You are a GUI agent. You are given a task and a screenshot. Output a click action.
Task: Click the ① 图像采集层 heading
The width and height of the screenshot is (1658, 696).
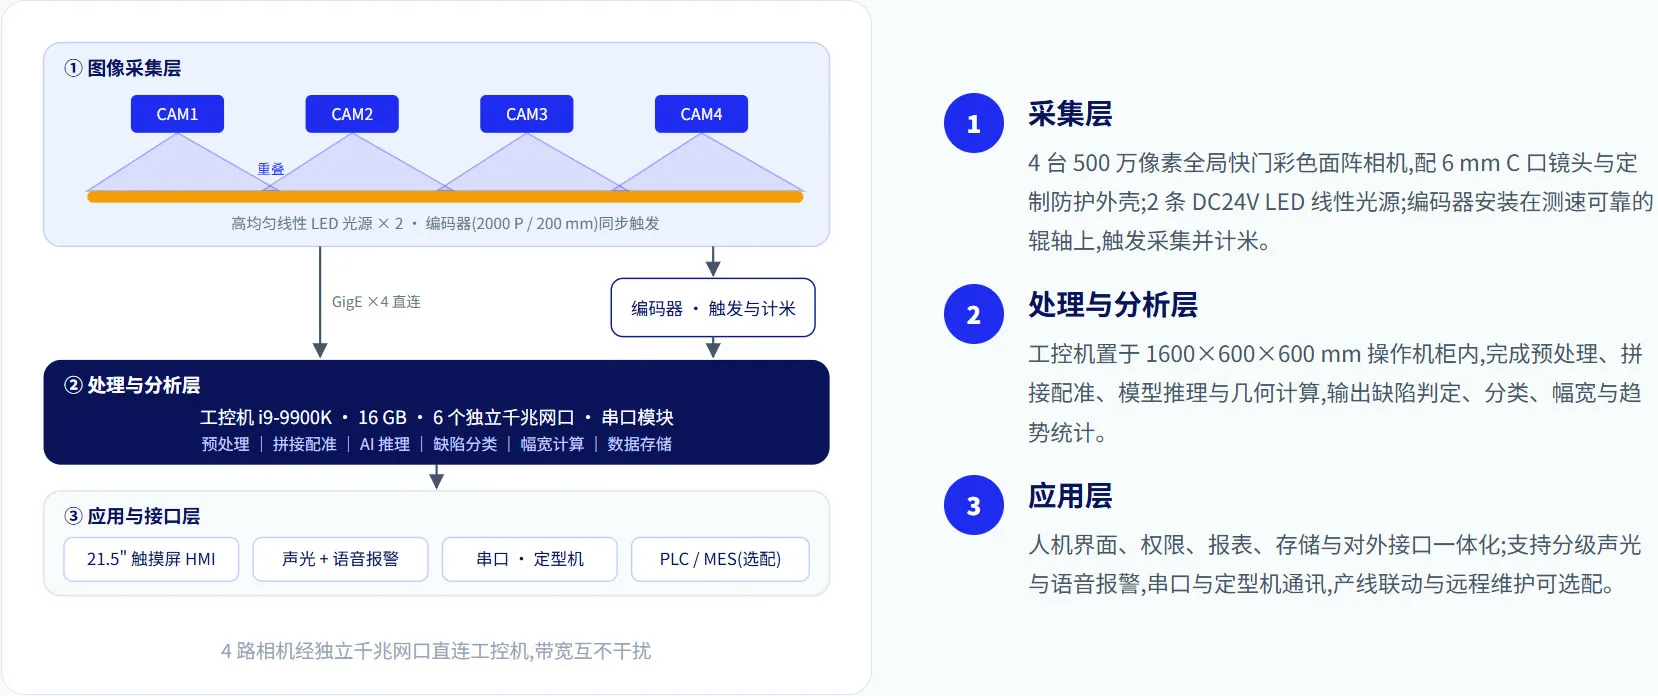pyautogui.click(x=123, y=68)
